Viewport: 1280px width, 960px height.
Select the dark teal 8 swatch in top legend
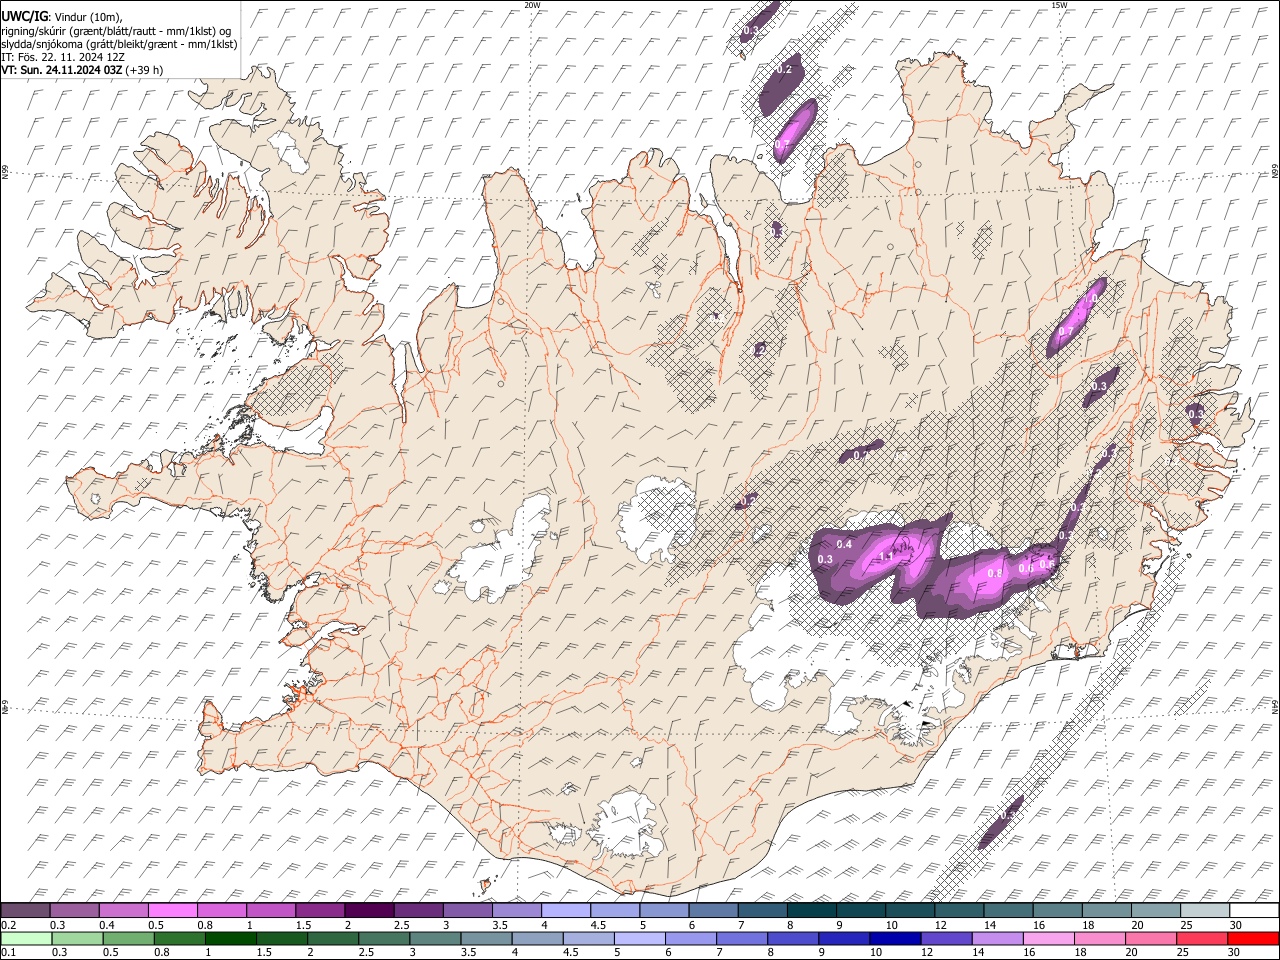(x=810, y=910)
